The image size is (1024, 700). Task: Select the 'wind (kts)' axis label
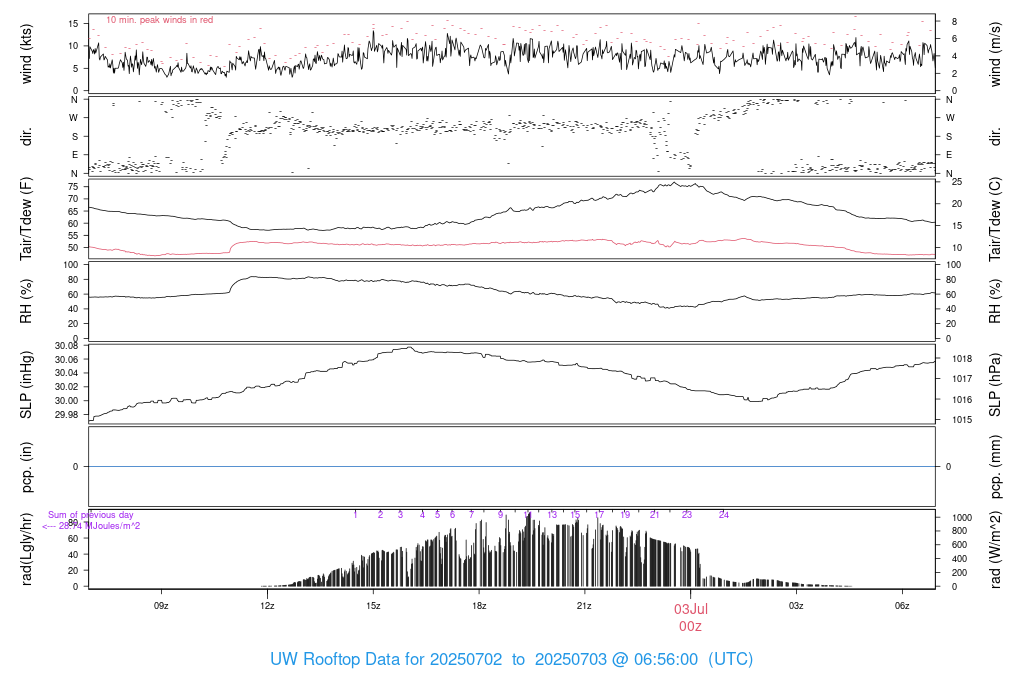click(26, 54)
